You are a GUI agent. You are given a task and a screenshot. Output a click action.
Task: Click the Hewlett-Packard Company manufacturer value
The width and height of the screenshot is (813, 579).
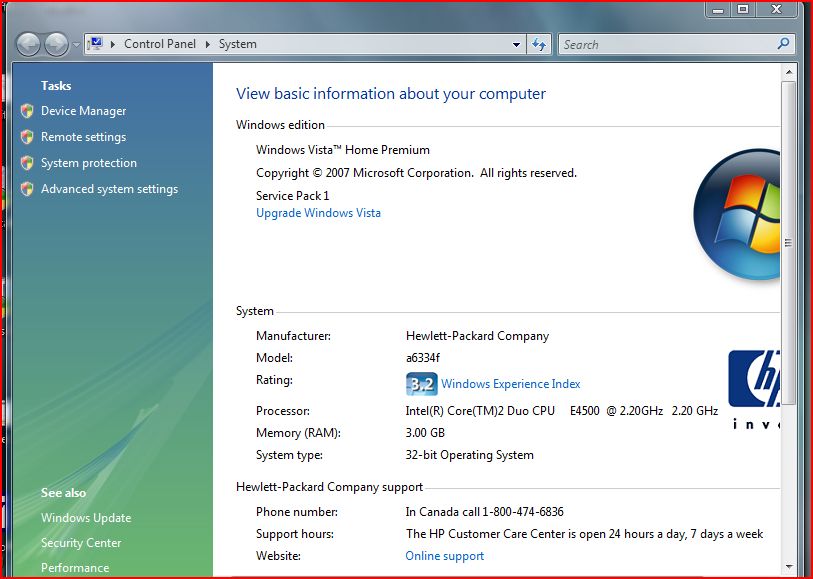(477, 336)
